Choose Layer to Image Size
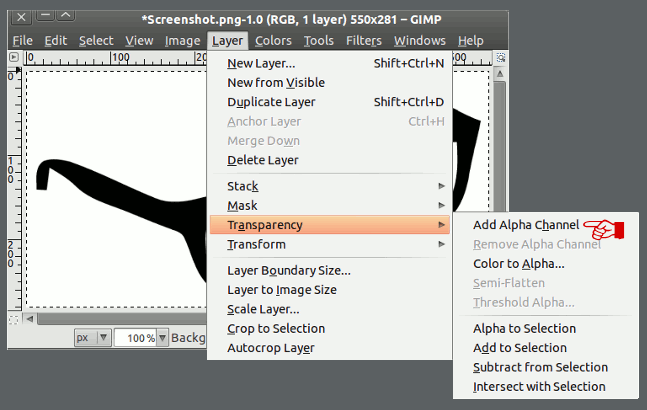The height and width of the screenshot is (410, 647). click(329, 290)
